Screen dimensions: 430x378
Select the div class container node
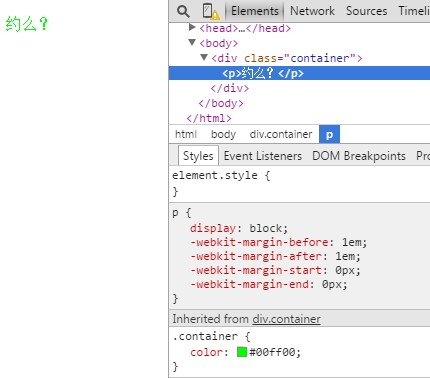tap(287, 58)
